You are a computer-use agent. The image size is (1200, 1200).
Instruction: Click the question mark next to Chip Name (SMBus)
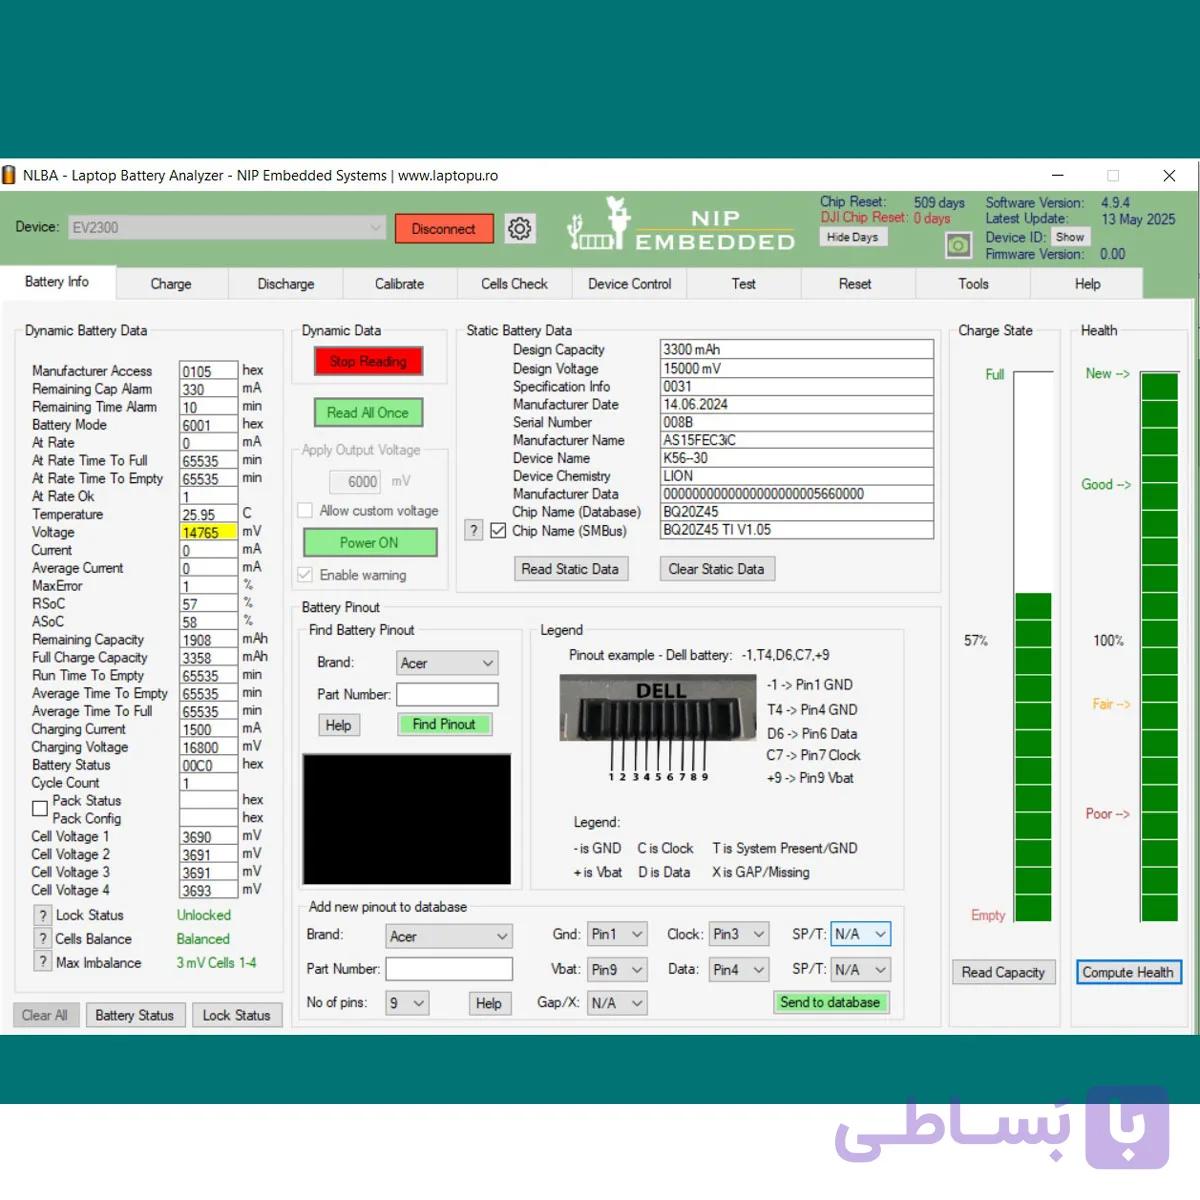pos(474,531)
